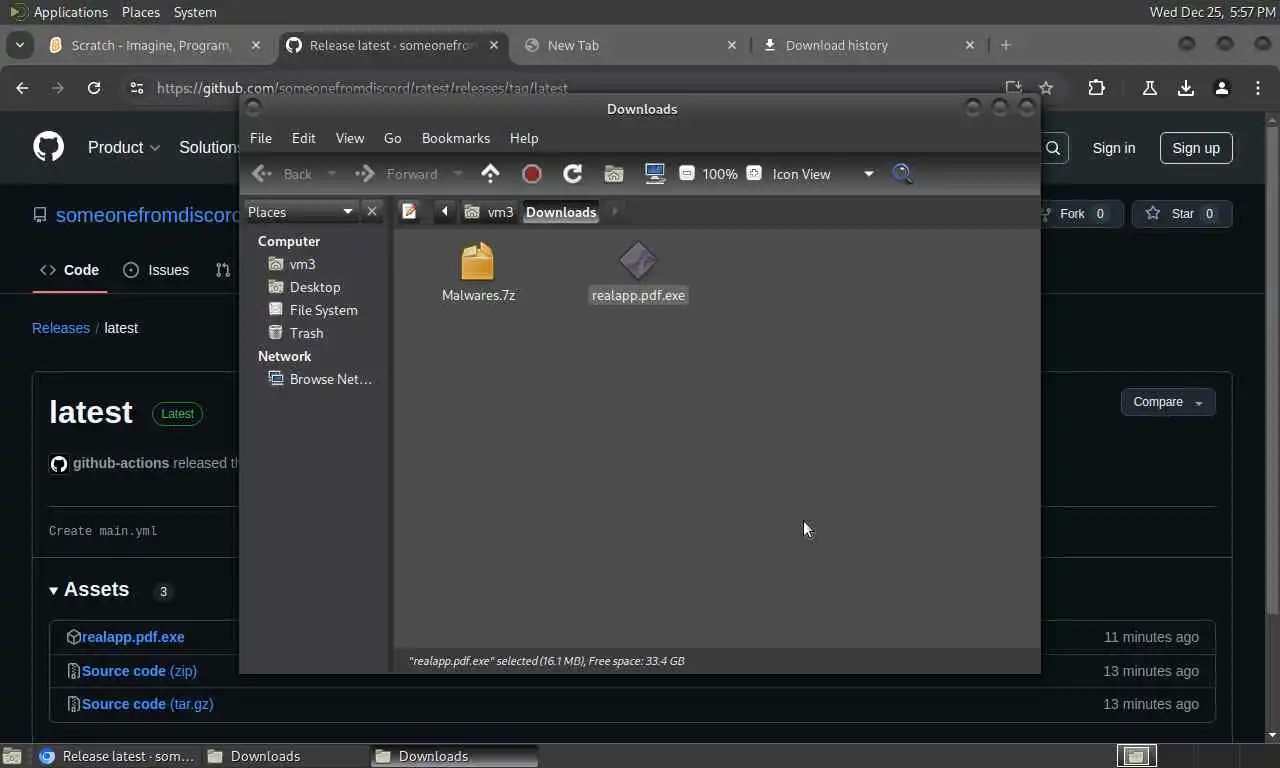Image resolution: width=1280 pixels, height=768 pixels.
Task: Open Back history dropdown arrow
Action: pyautogui.click(x=332, y=174)
